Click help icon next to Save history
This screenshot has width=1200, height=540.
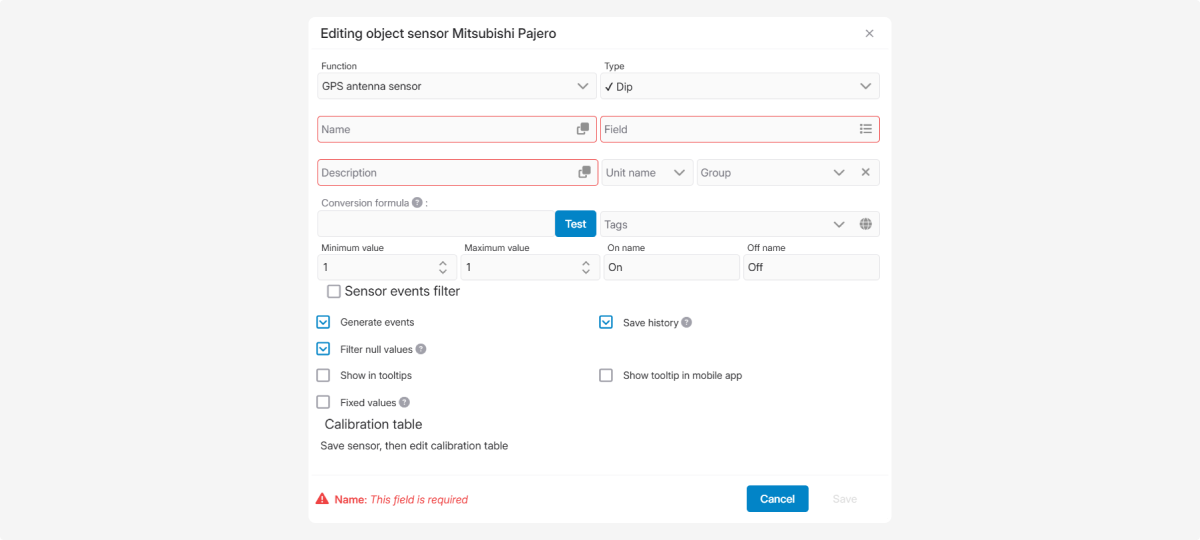click(687, 323)
